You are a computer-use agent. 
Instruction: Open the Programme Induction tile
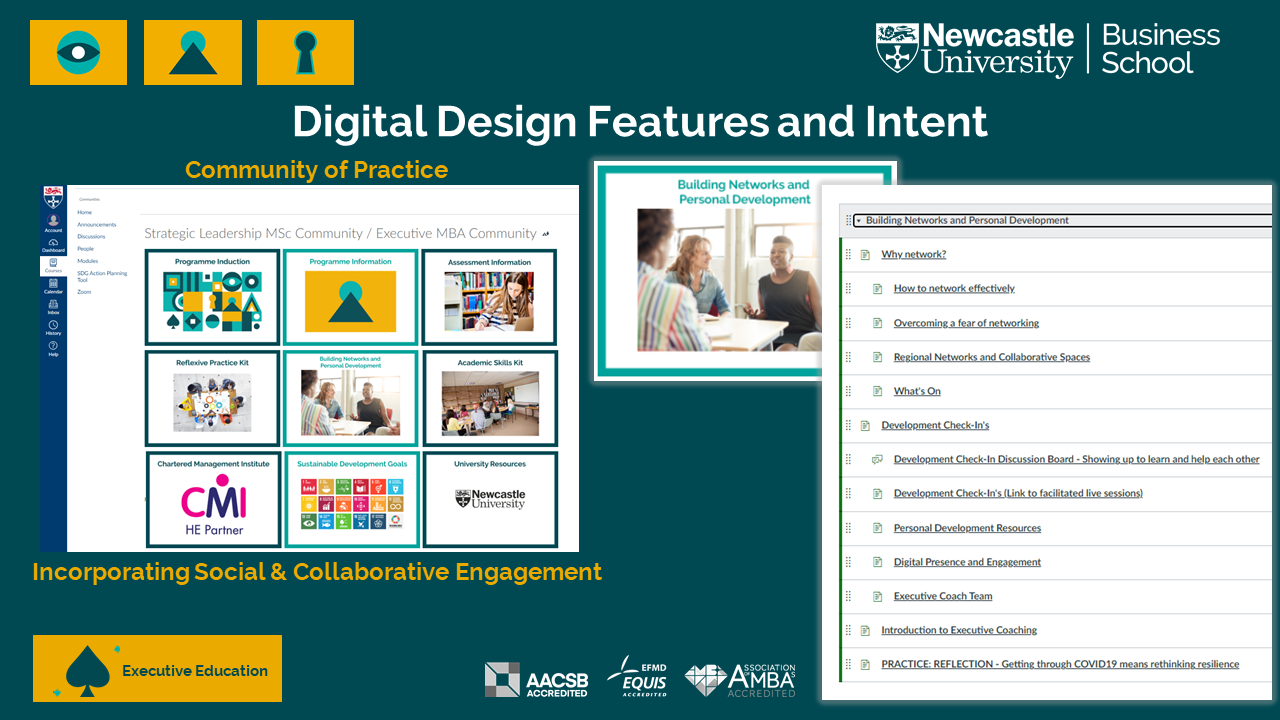212,297
